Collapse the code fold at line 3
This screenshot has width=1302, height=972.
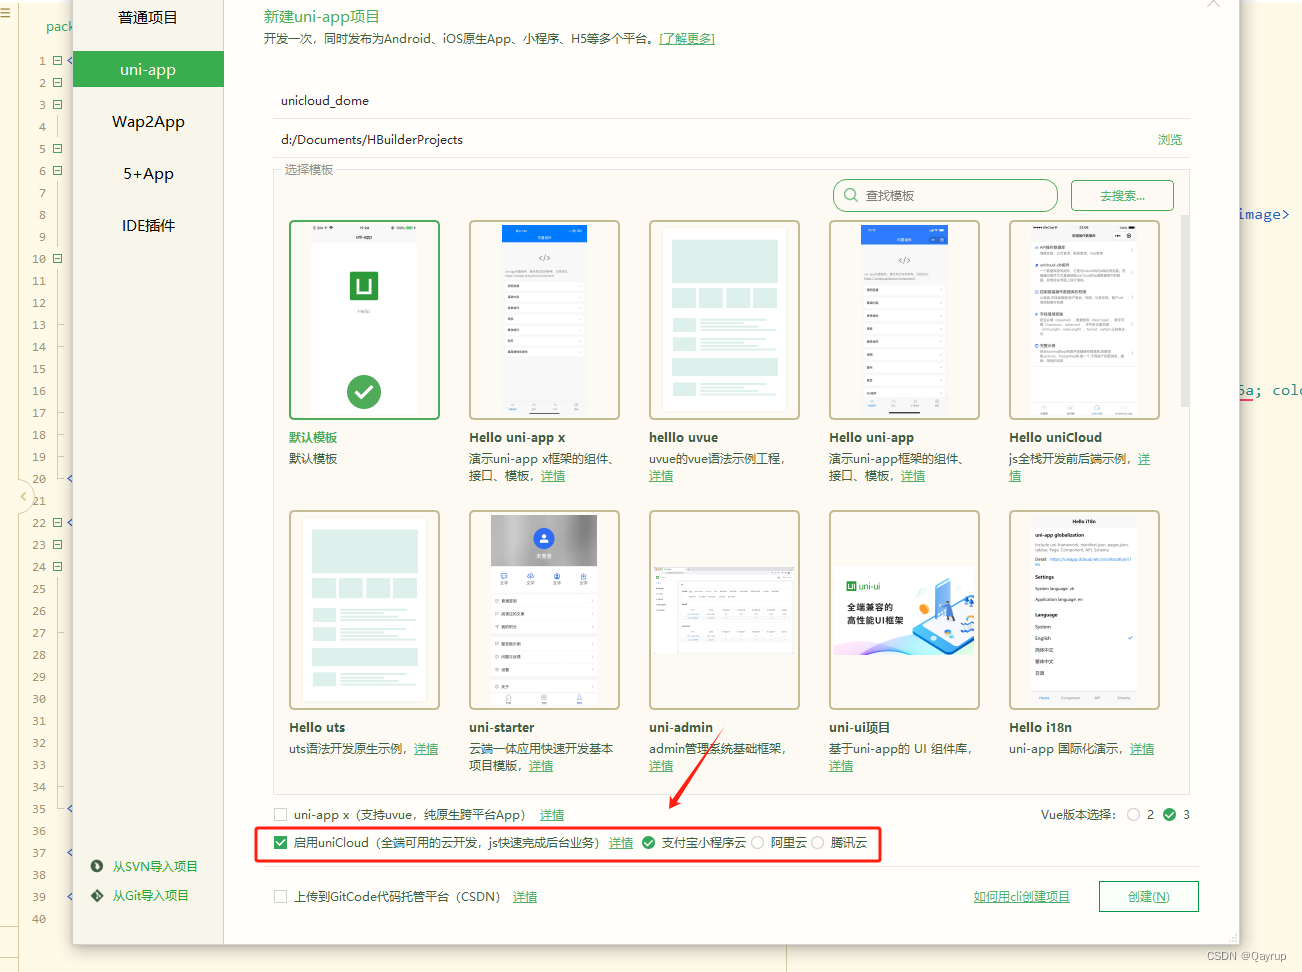click(x=57, y=105)
